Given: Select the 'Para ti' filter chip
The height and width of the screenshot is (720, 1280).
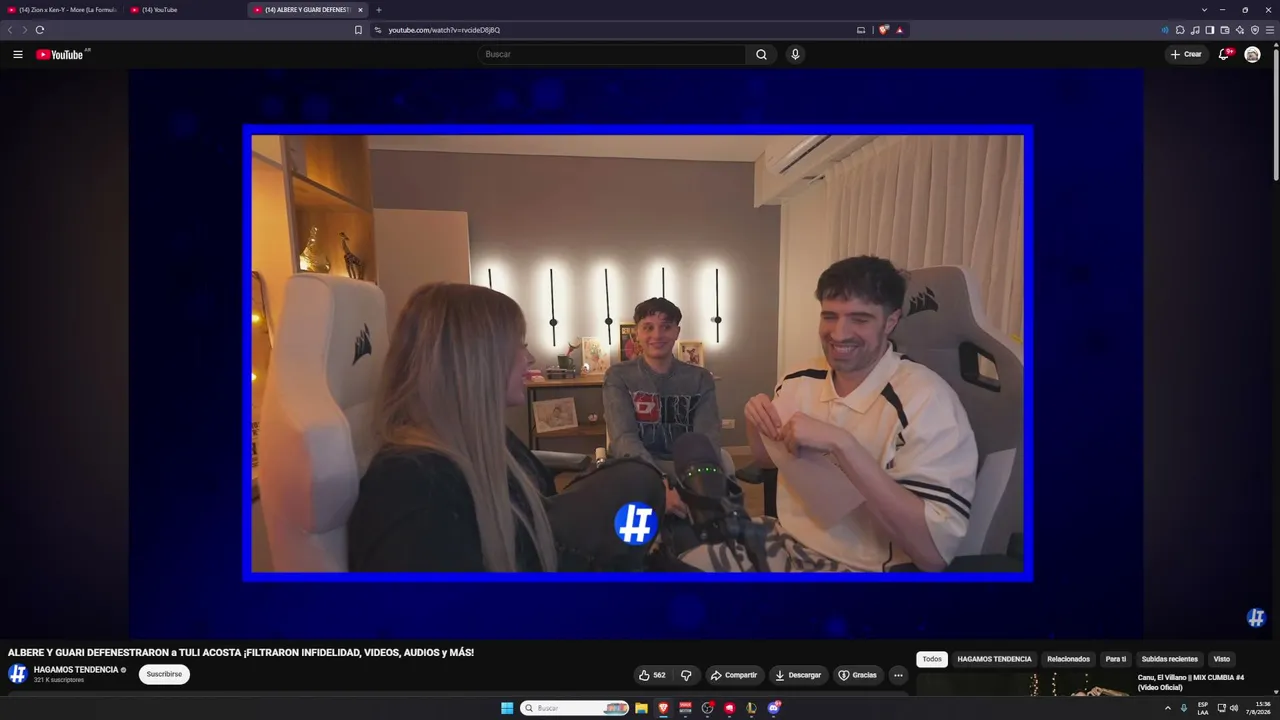Looking at the screenshot, I should 1116,659.
